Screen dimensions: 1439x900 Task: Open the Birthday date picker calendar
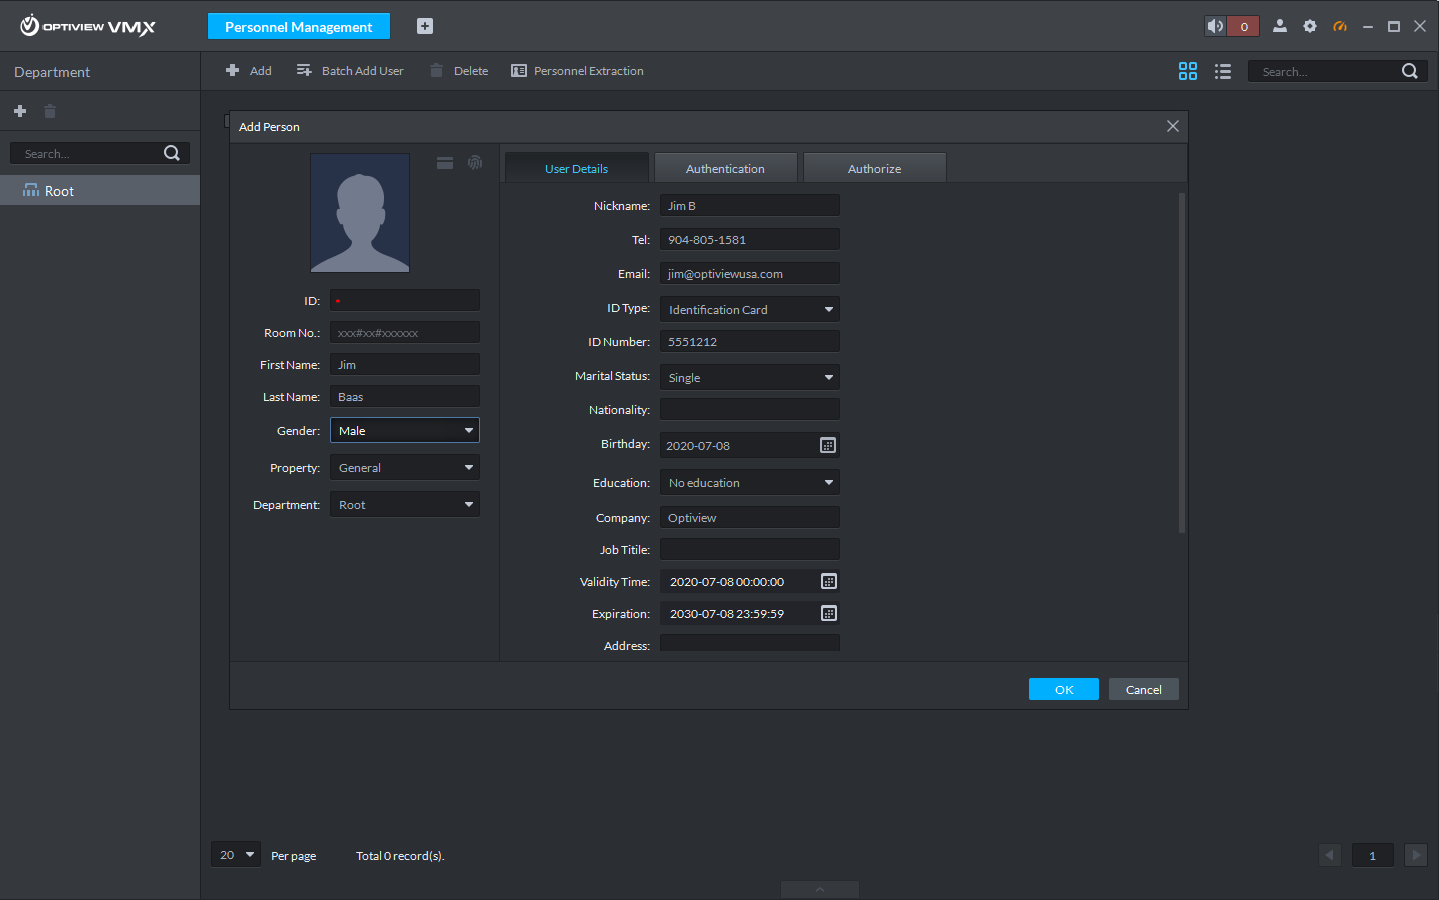pyautogui.click(x=827, y=444)
